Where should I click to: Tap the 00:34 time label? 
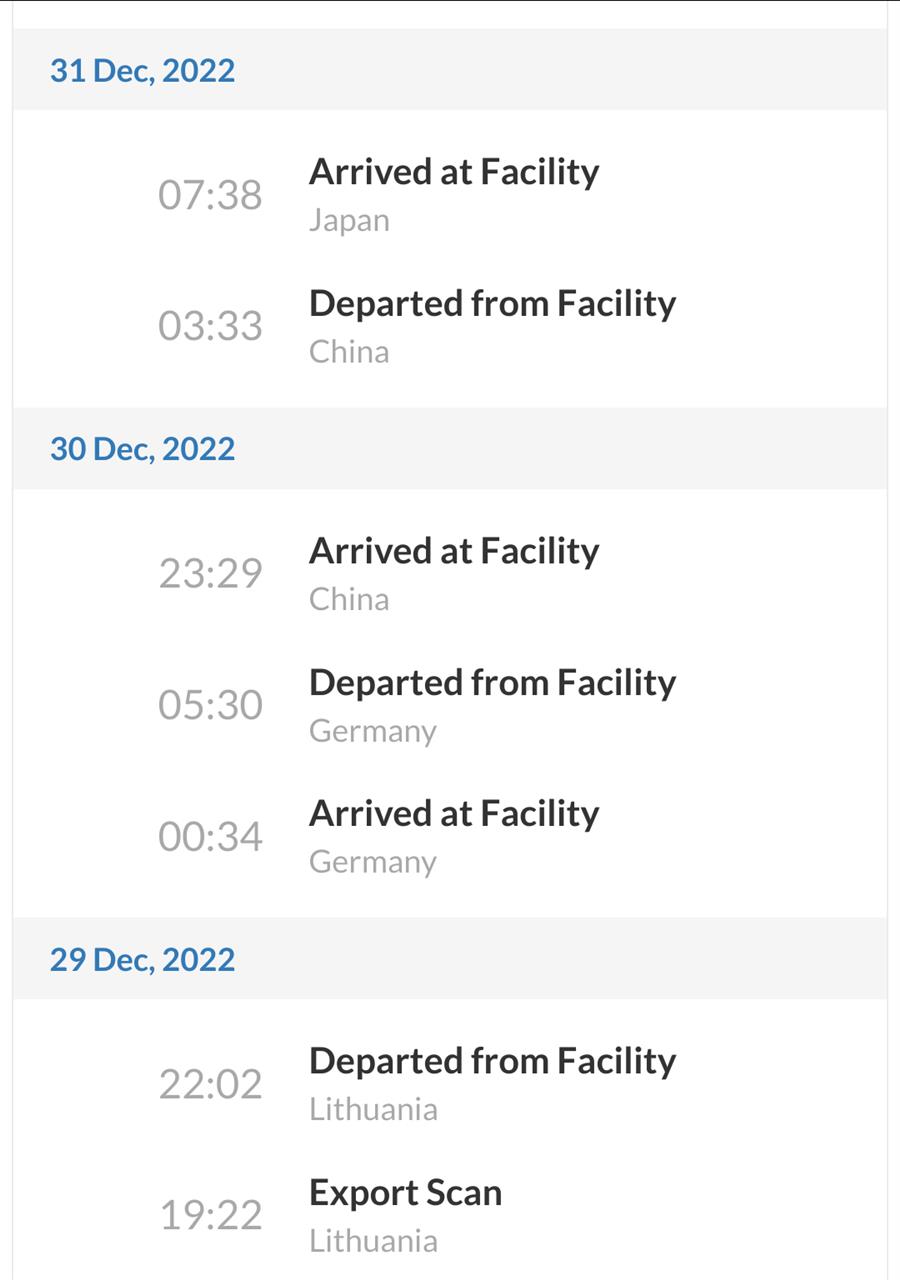pyautogui.click(x=210, y=836)
